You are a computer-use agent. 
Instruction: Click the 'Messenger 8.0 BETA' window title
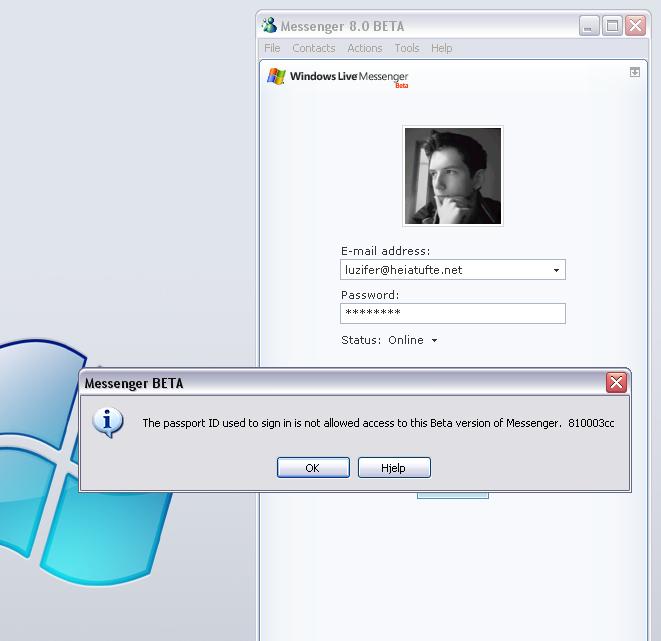coord(342,26)
